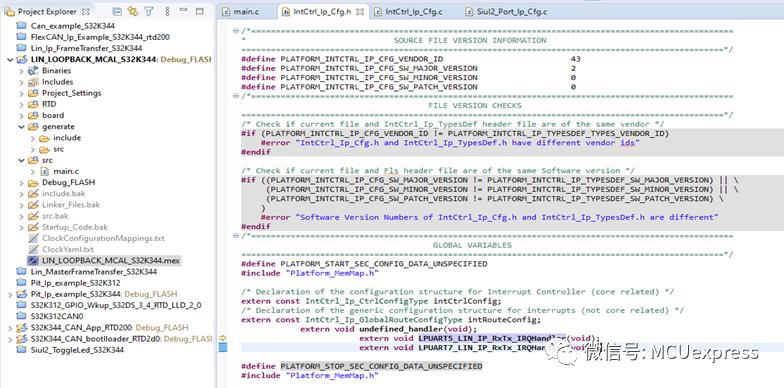The image size is (784, 388).
Task: Expand the include folder under generate
Action: [x=32, y=138]
